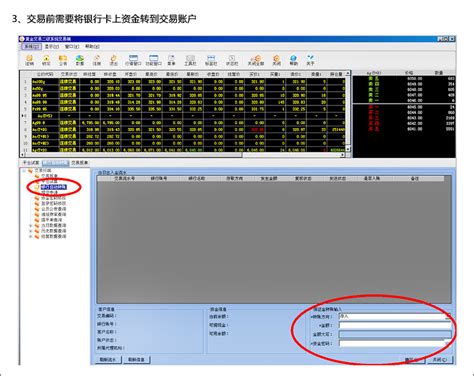The width and height of the screenshot is (474, 376).
Task: Click folder icon beside 资金密码修改
Action: (x=37, y=198)
